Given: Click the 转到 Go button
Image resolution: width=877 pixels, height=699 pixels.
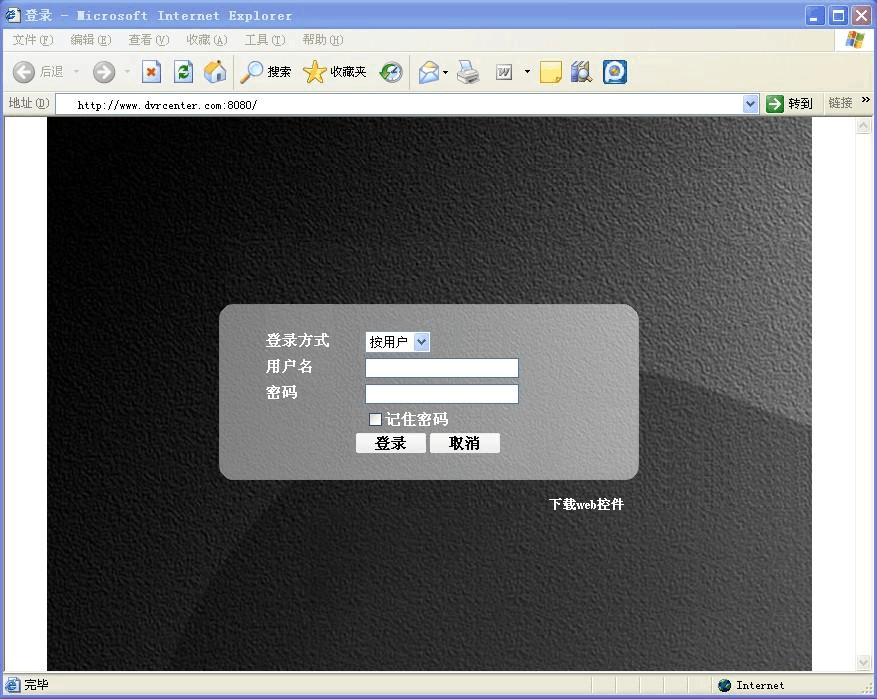Looking at the screenshot, I should tap(789, 104).
